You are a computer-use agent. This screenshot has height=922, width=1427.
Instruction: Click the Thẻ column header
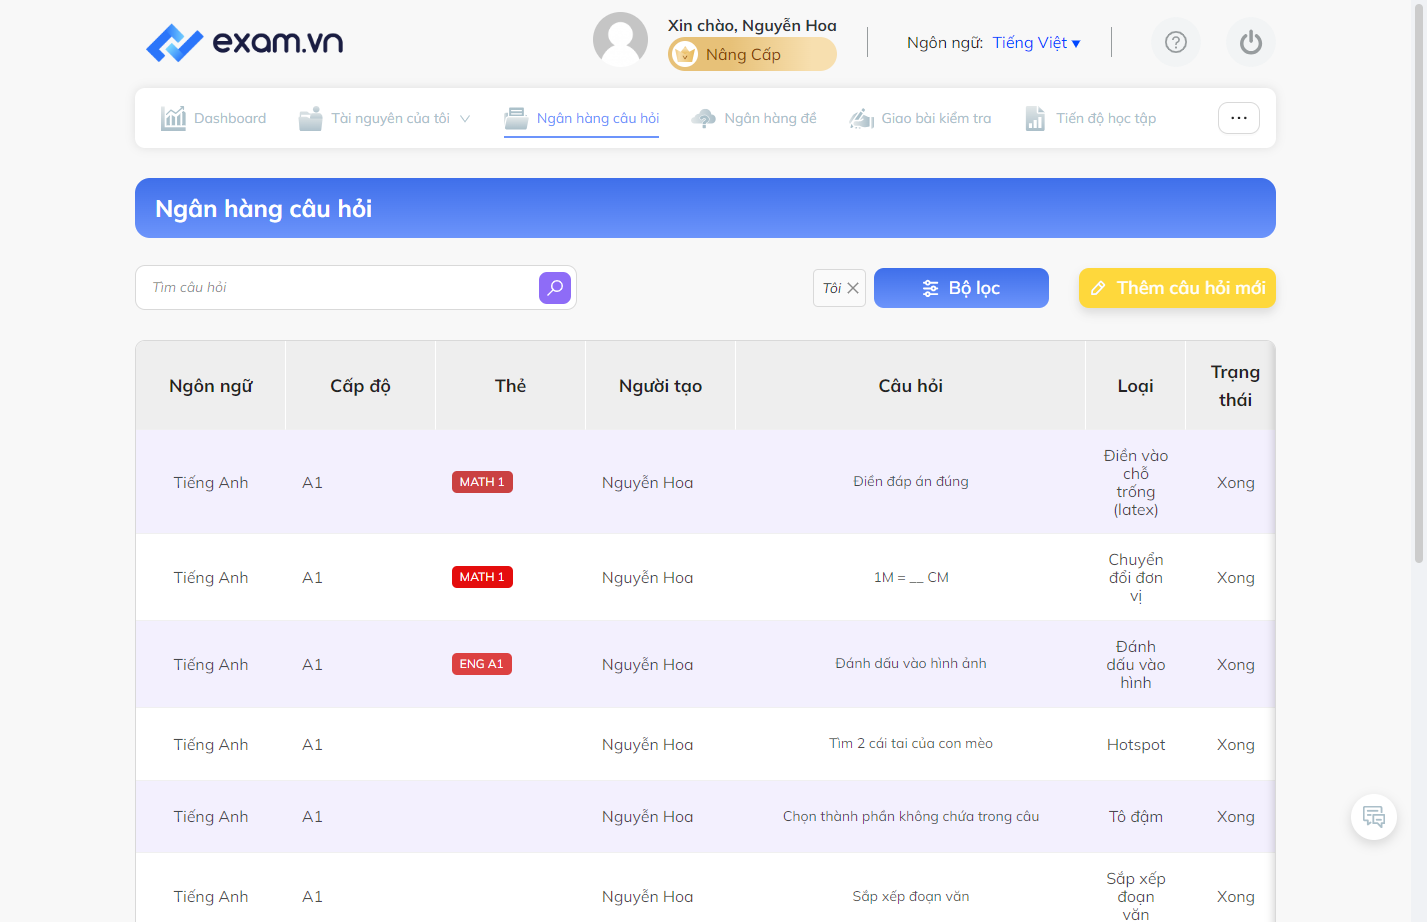pyautogui.click(x=511, y=386)
